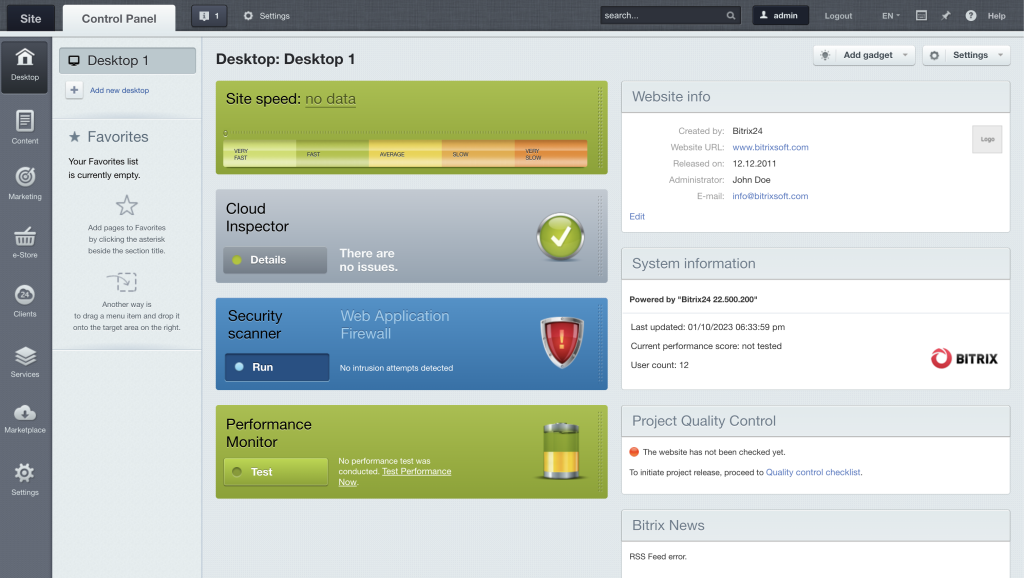The height and width of the screenshot is (578, 1024).
Task: Open the Clients section icon
Action: pyautogui.click(x=25, y=295)
